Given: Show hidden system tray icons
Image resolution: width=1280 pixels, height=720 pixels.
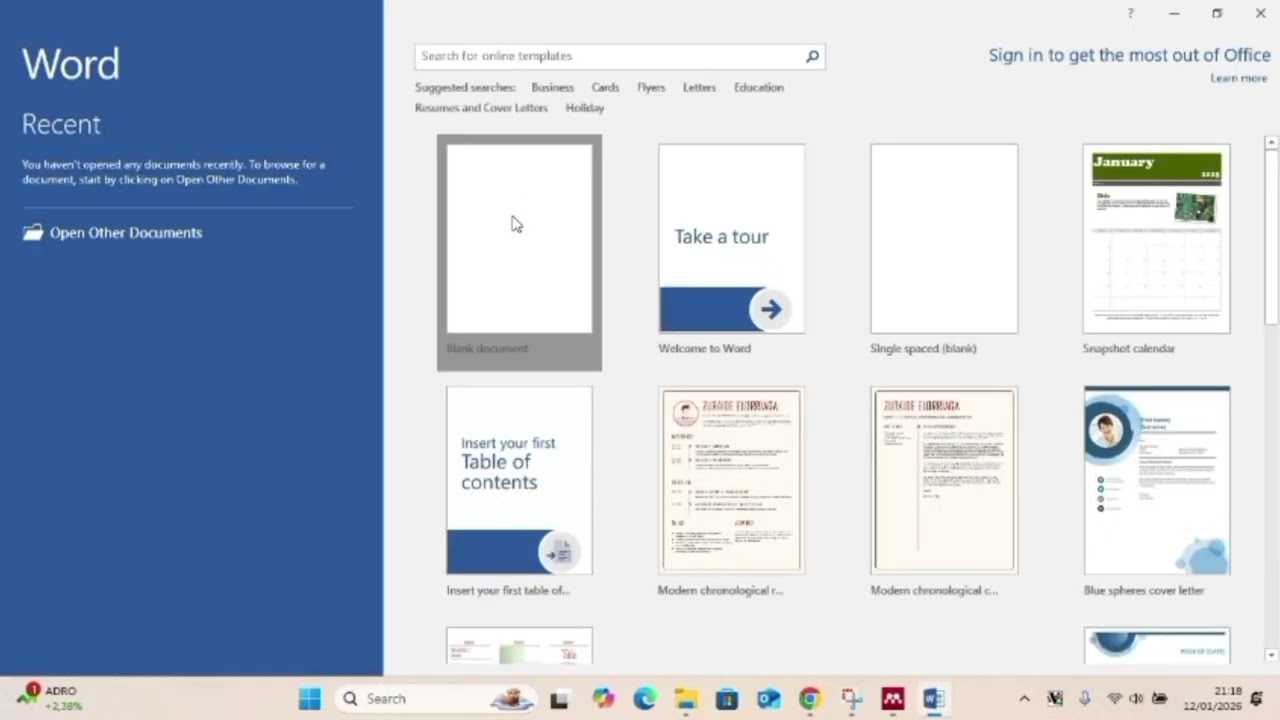Looking at the screenshot, I should pyautogui.click(x=1024, y=698).
